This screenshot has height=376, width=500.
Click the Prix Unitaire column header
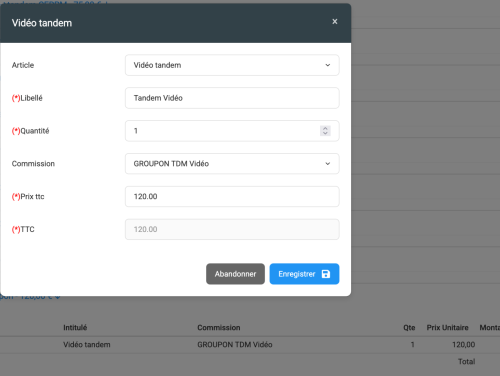[x=447, y=328]
